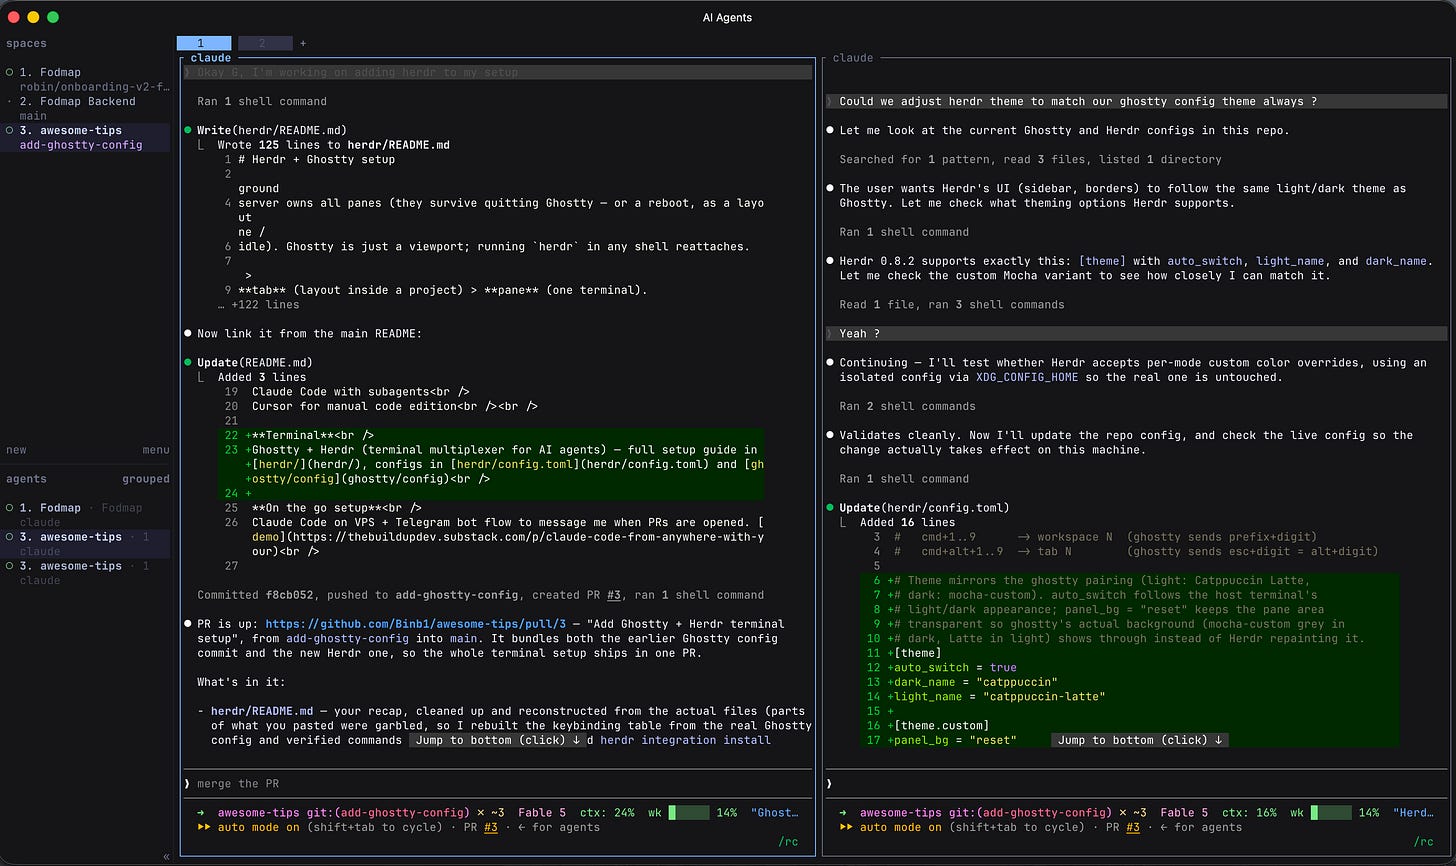
Task: Add a new tab with the + icon
Action: pos(303,43)
